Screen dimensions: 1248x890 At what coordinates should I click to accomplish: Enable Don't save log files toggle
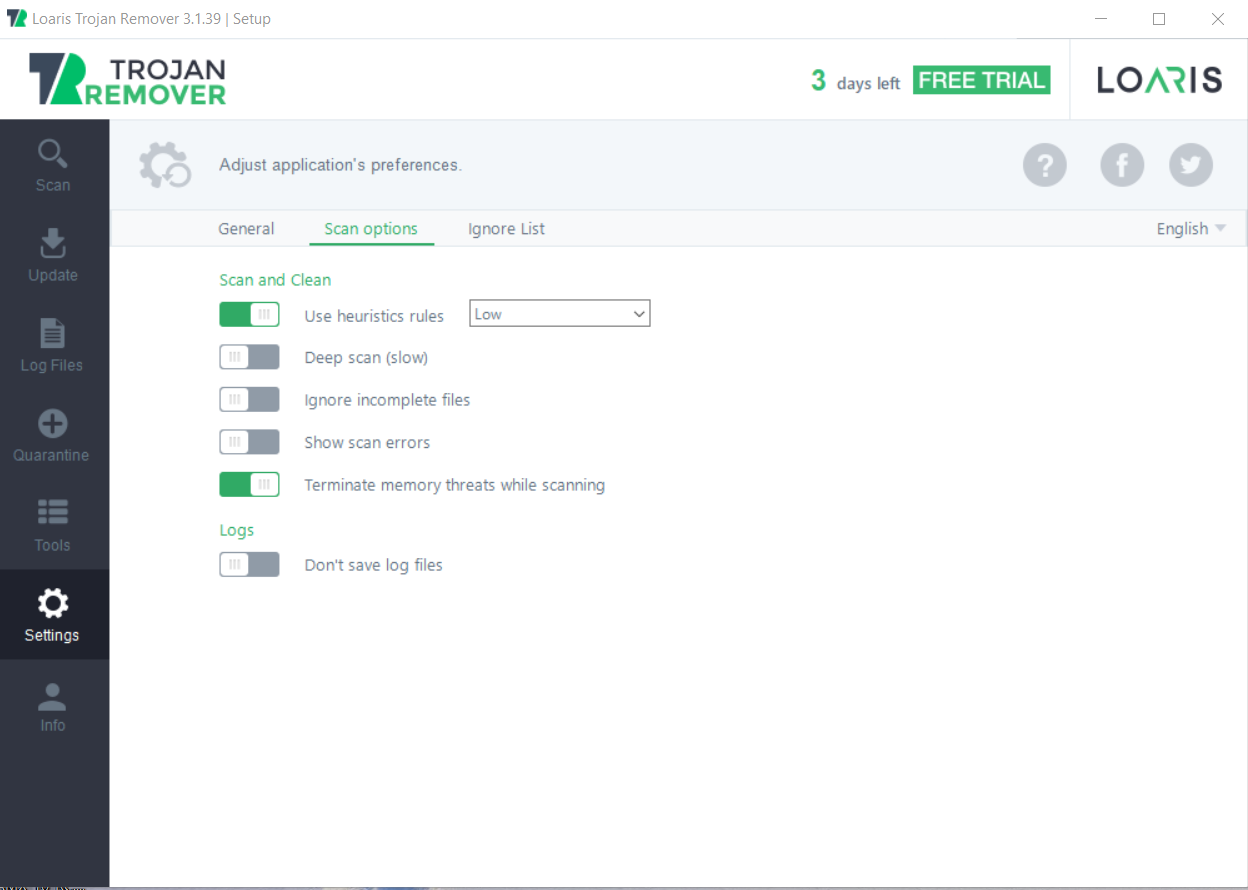click(249, 565)
